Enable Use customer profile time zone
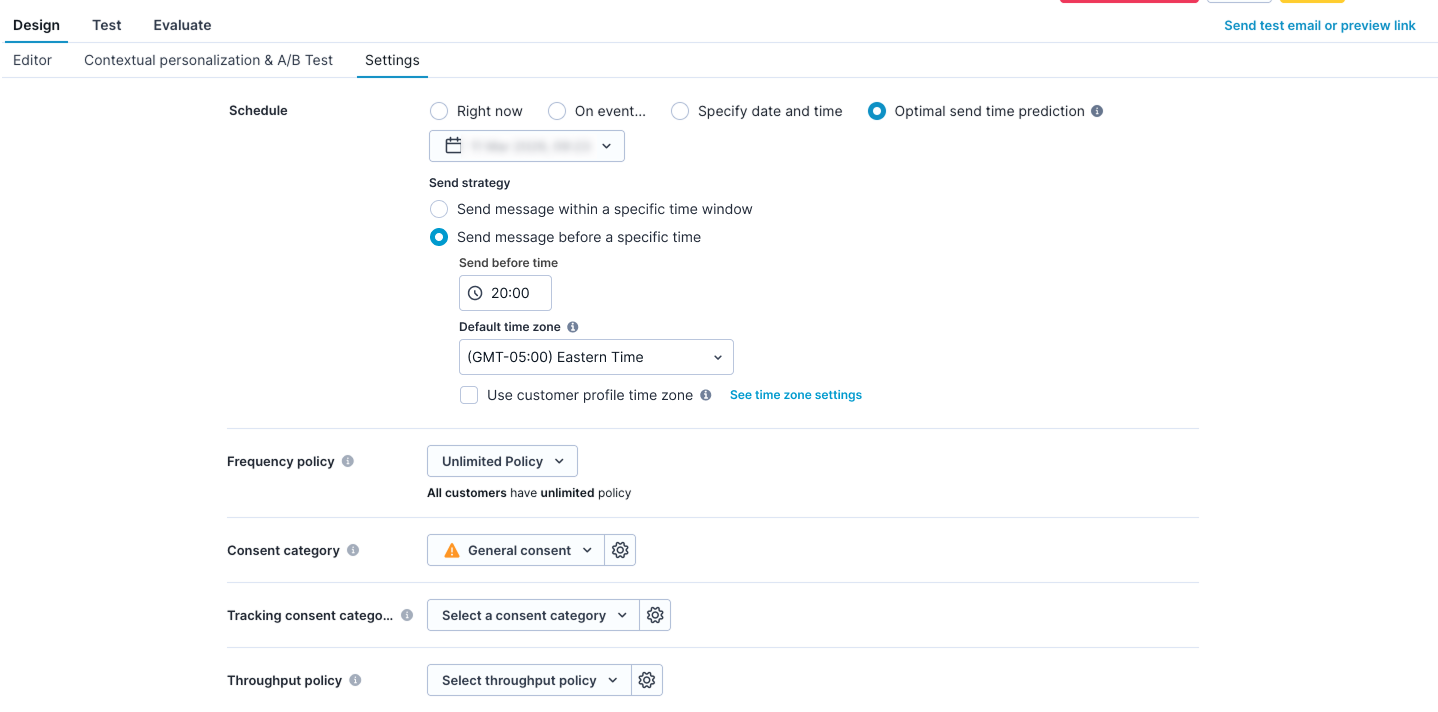Image resolution: width=1438 pixels, height=712 pixels. (469, 394)
